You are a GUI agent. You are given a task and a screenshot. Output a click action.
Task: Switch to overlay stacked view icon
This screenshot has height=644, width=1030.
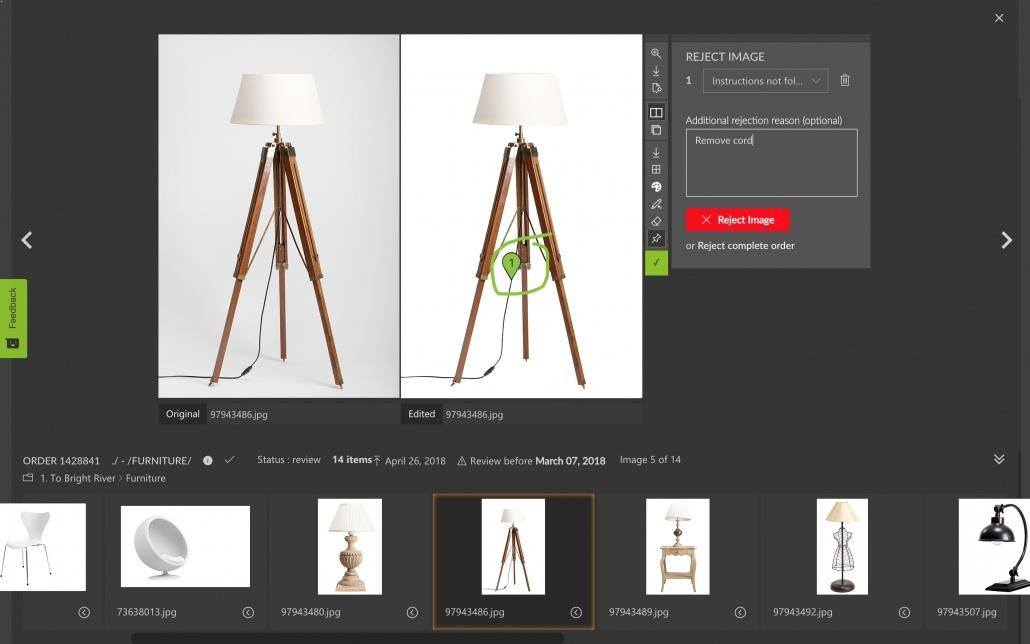[x=656, y=130]
